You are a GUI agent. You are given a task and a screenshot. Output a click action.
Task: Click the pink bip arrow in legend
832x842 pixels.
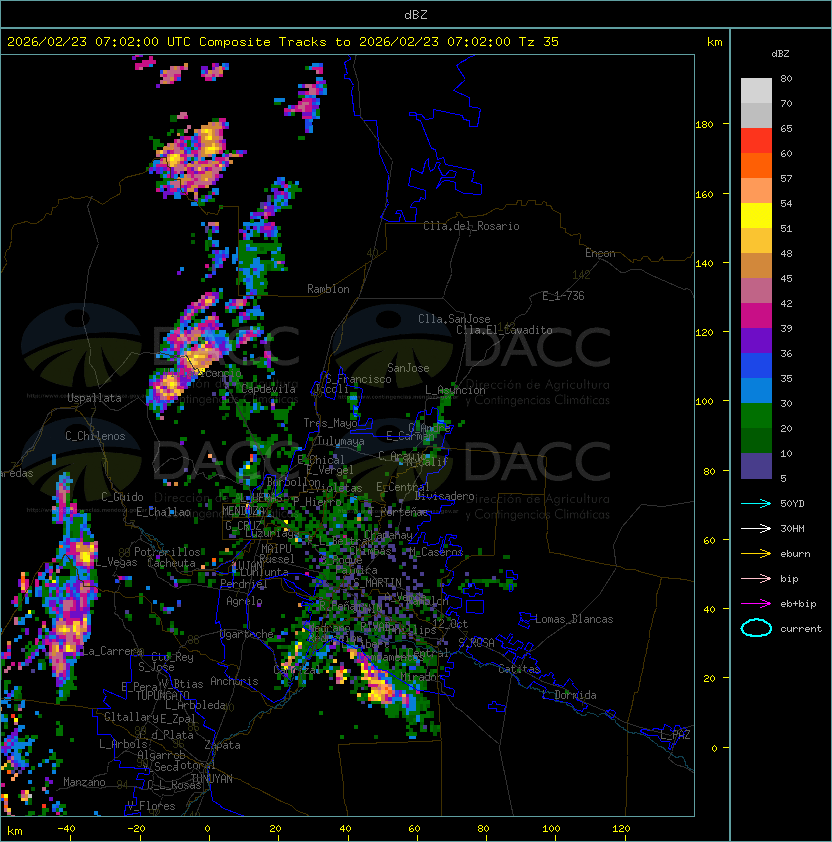coord(756,578)
